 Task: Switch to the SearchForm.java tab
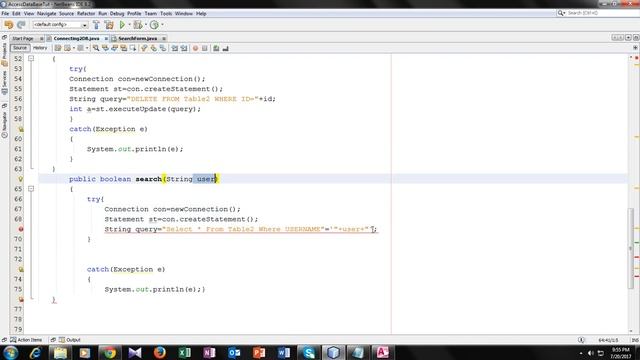pyautogui.click(x=138, y=38)
